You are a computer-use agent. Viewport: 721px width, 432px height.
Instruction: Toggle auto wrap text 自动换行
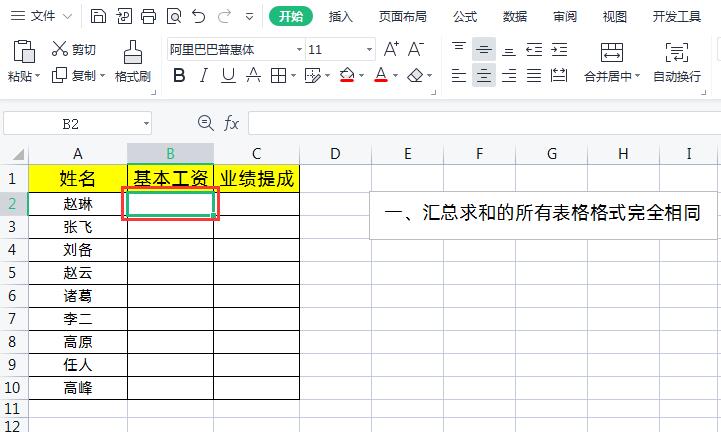coord(677,64)
